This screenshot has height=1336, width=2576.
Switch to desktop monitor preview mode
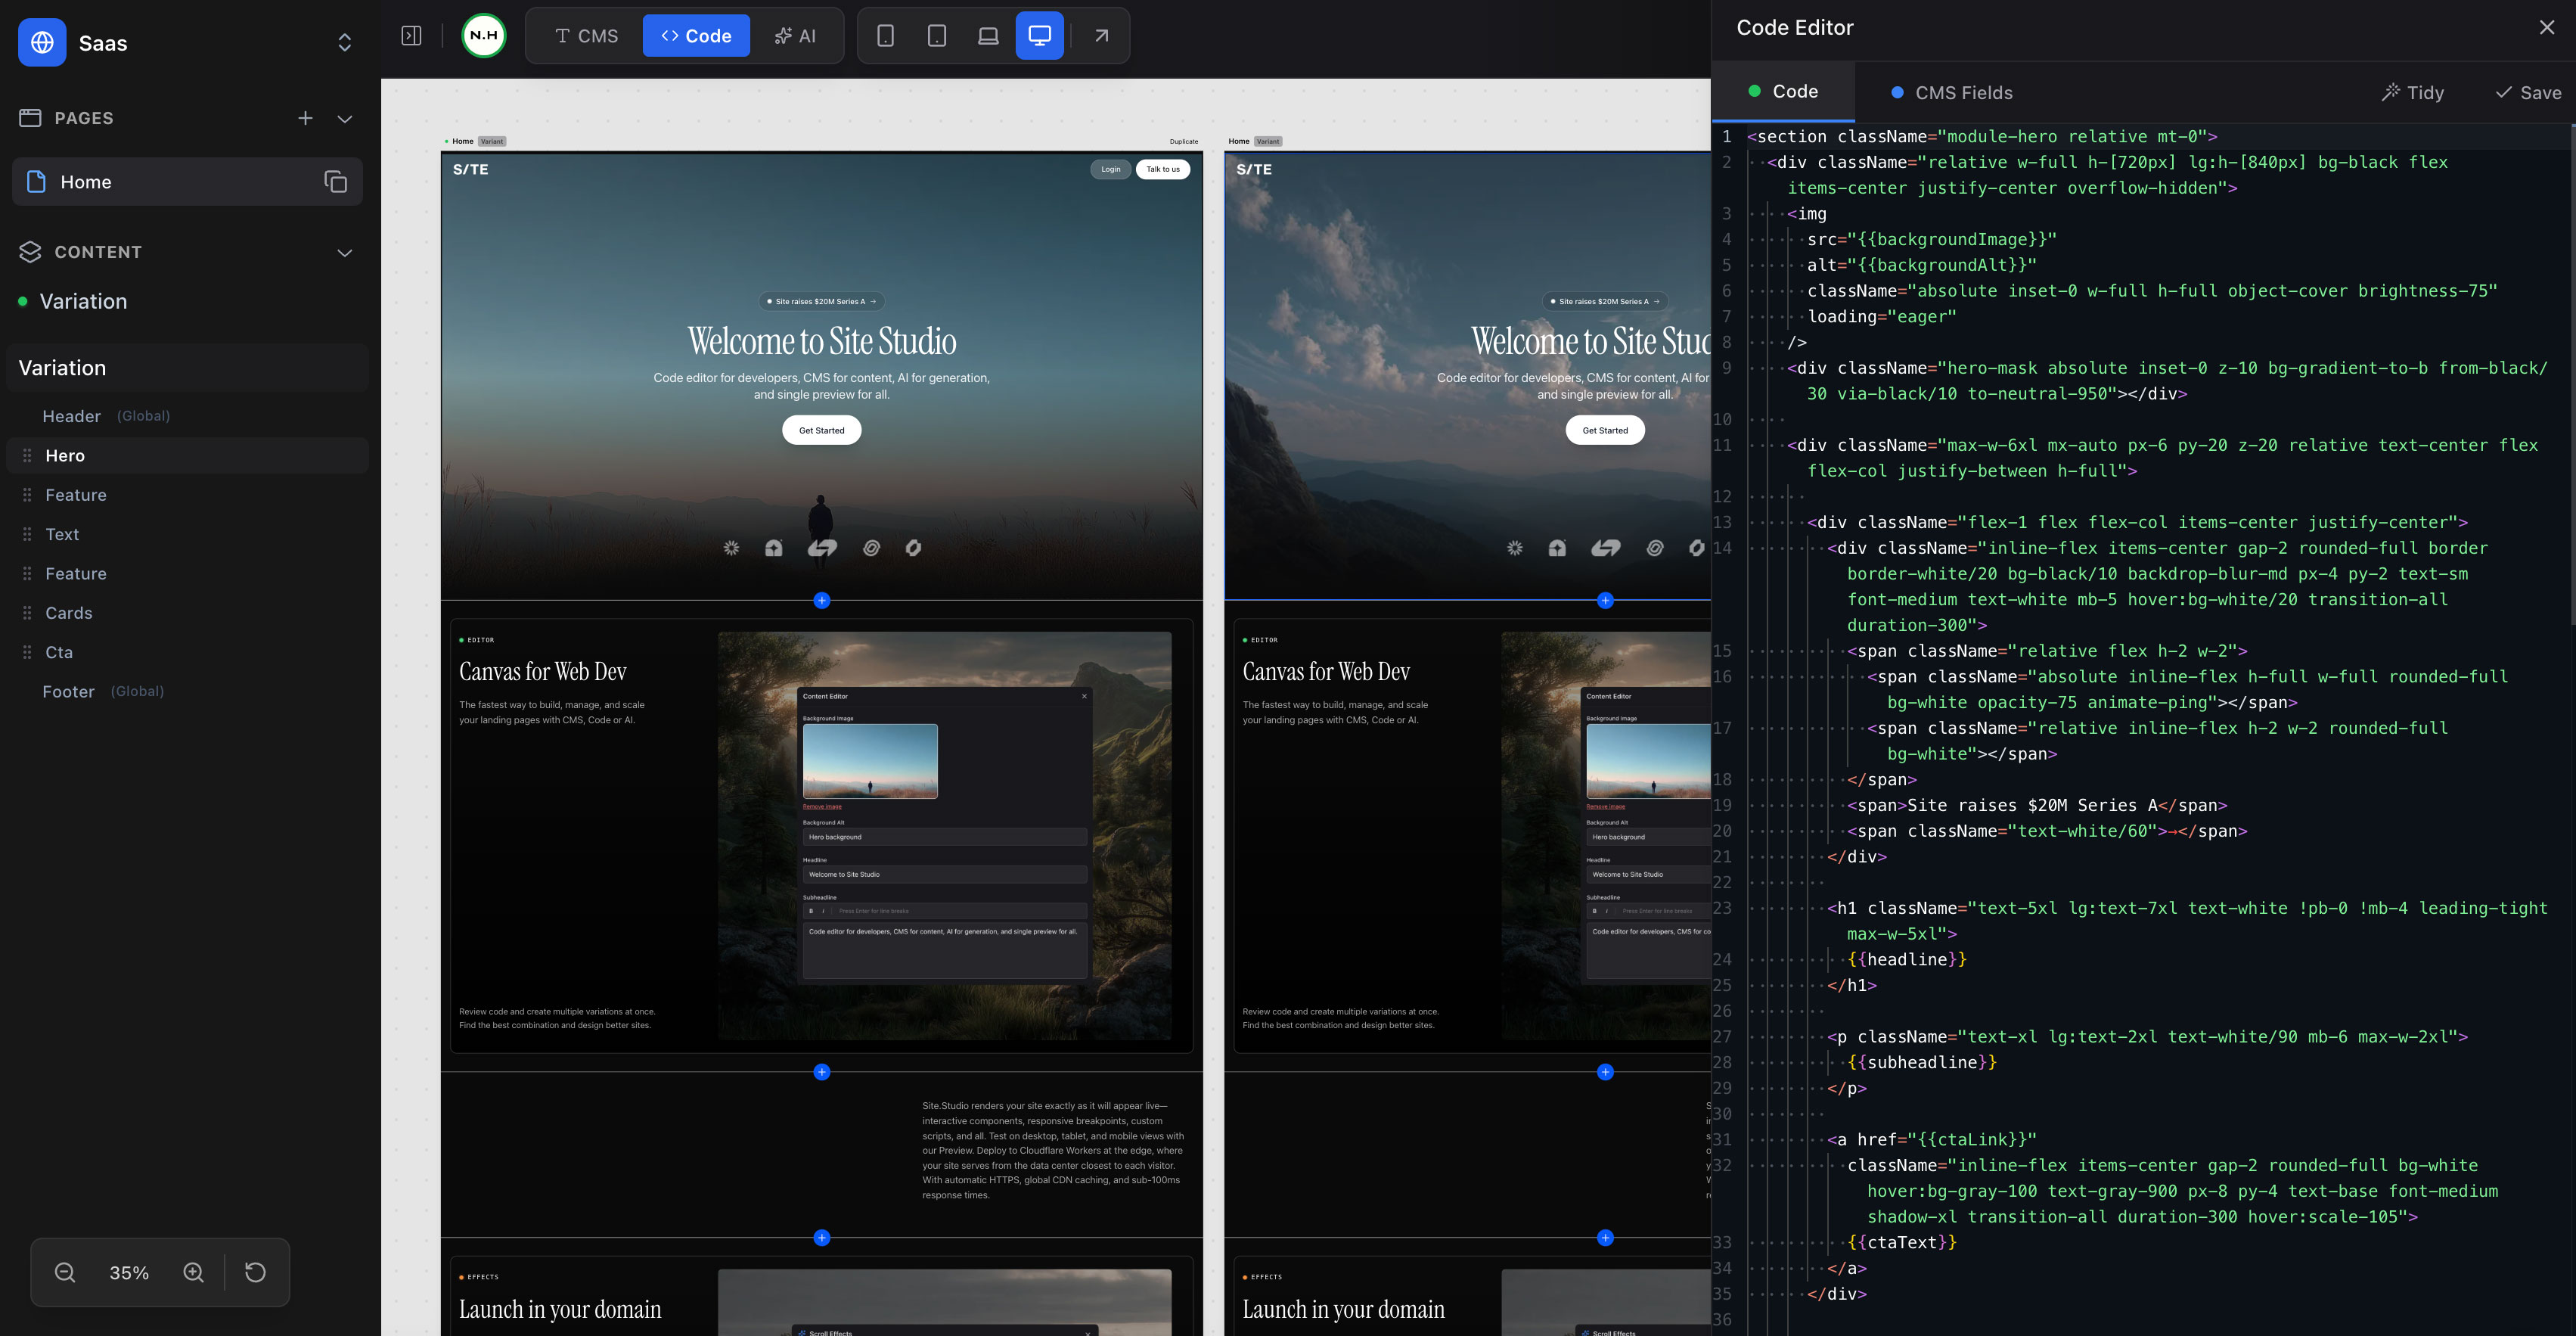1039,36
